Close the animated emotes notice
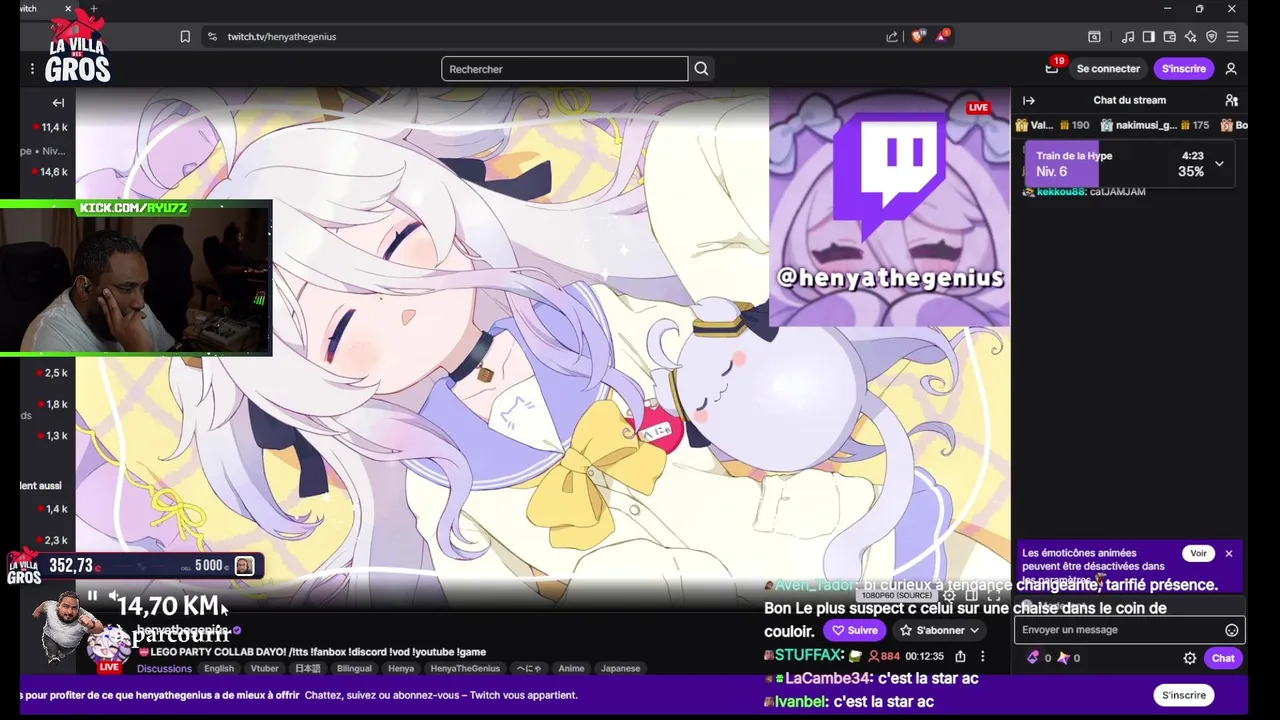Viewport: 1280px width, 720px height. [1229, 553]
